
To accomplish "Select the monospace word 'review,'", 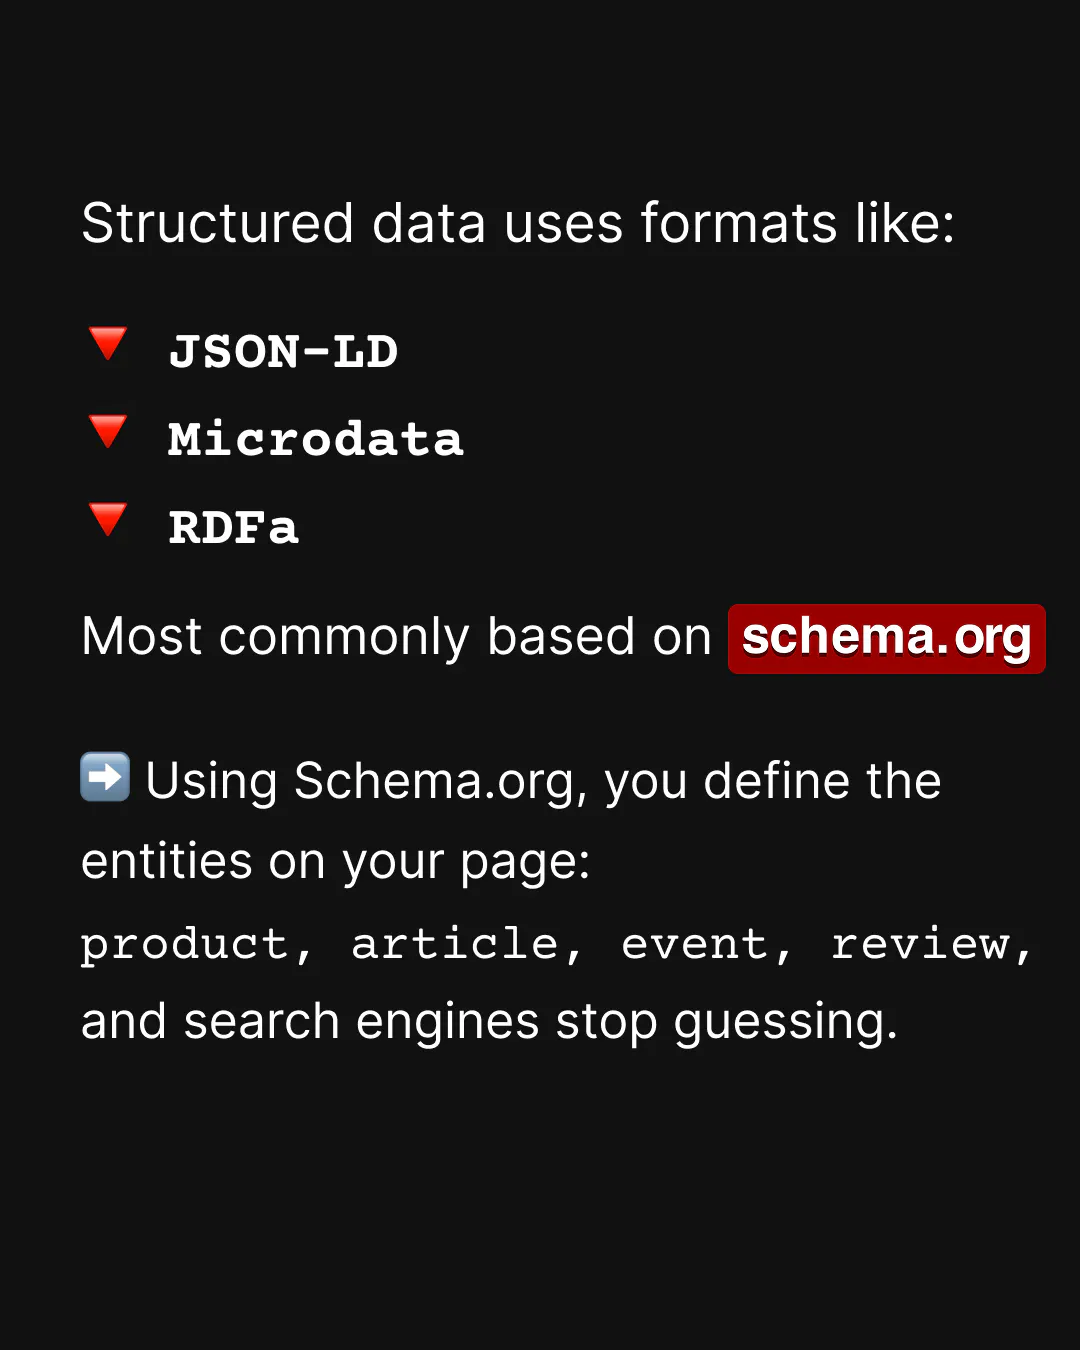I will 932,944.
